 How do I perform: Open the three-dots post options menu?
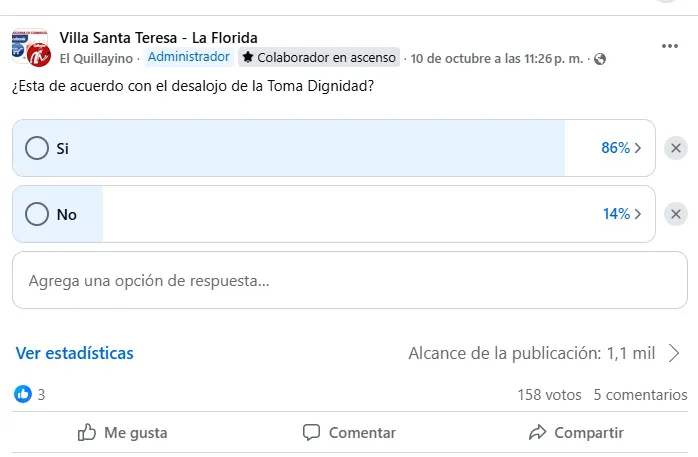click(x=670, y=46)
